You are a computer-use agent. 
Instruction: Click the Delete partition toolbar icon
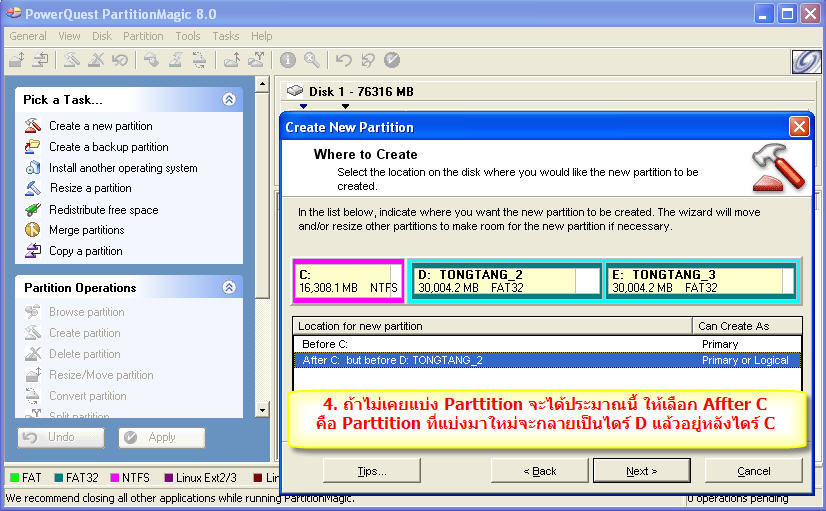pos(96,60)
